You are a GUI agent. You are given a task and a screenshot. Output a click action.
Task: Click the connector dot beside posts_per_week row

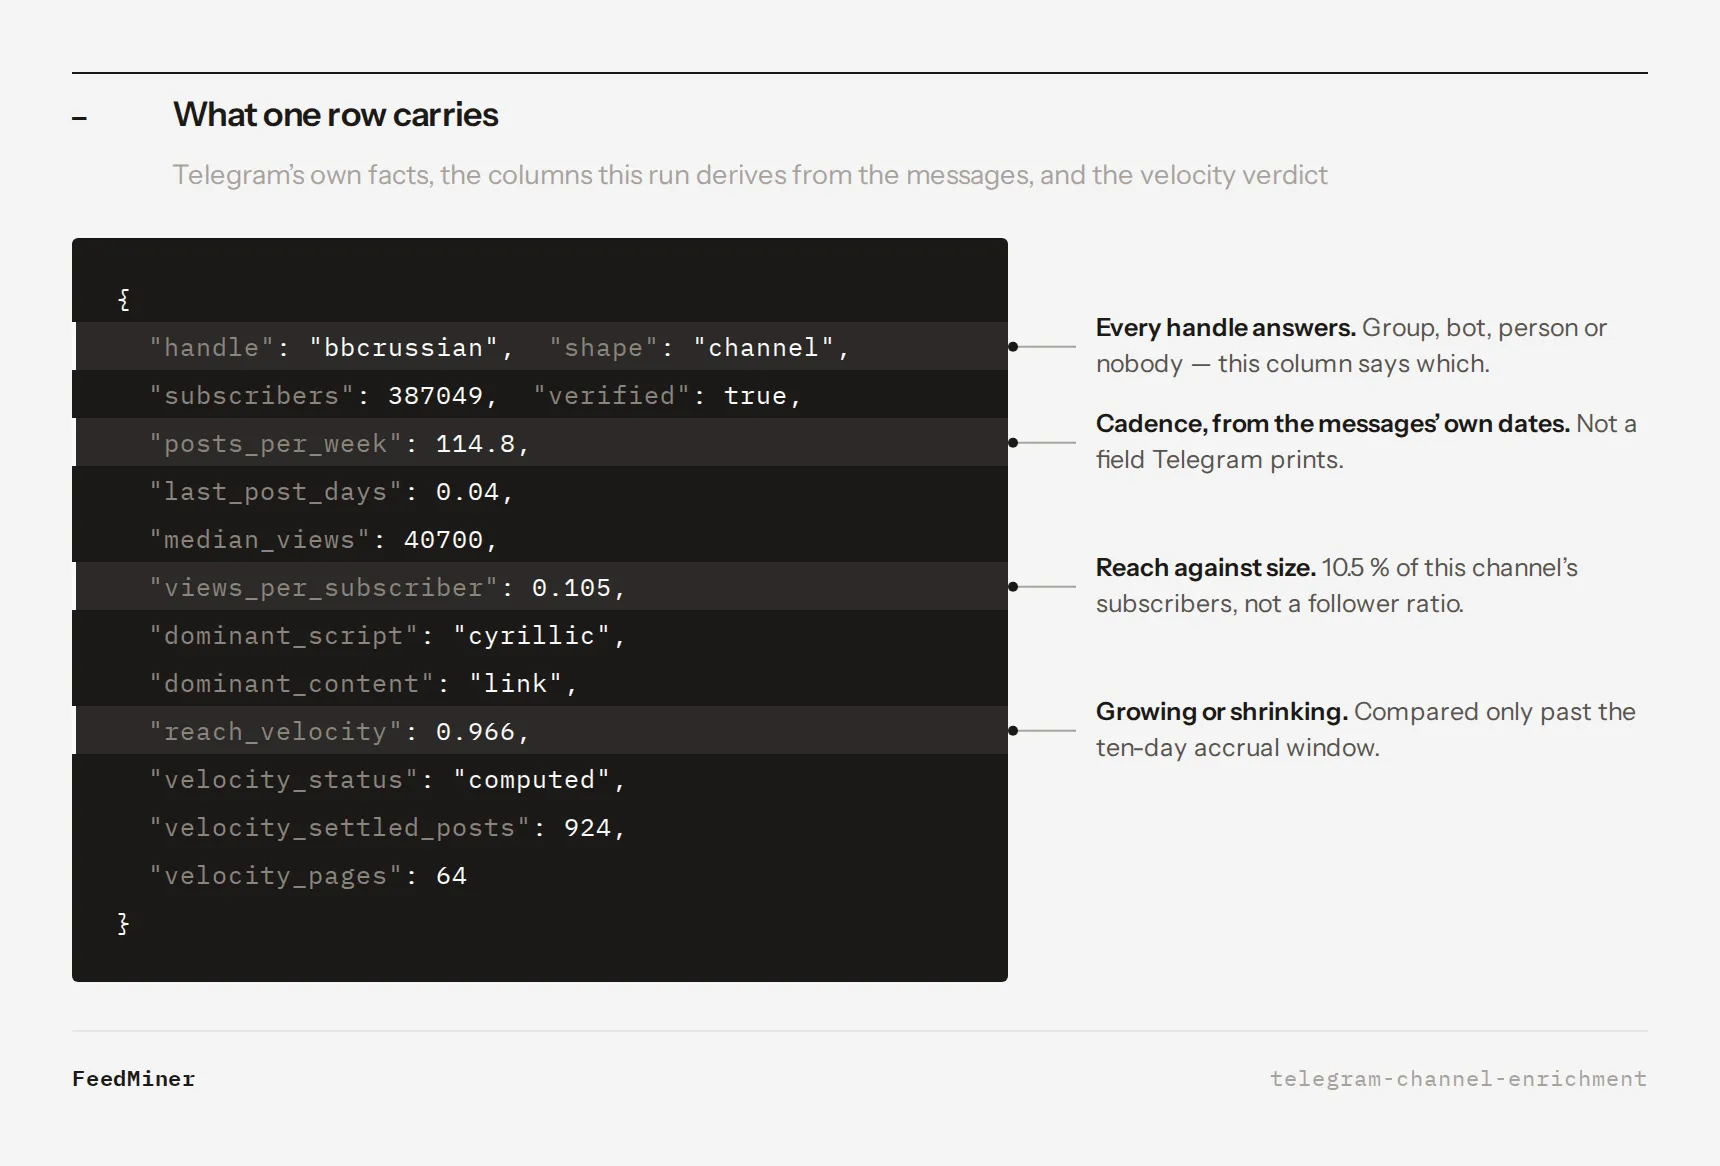pyautogui.click(x=1013, y=443)
